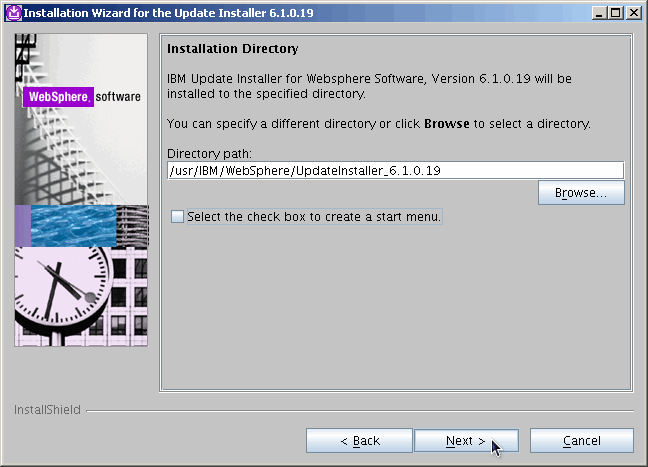Click the clock image in the sidebar
Screen dimensions: 648x467
pos(62,295)
